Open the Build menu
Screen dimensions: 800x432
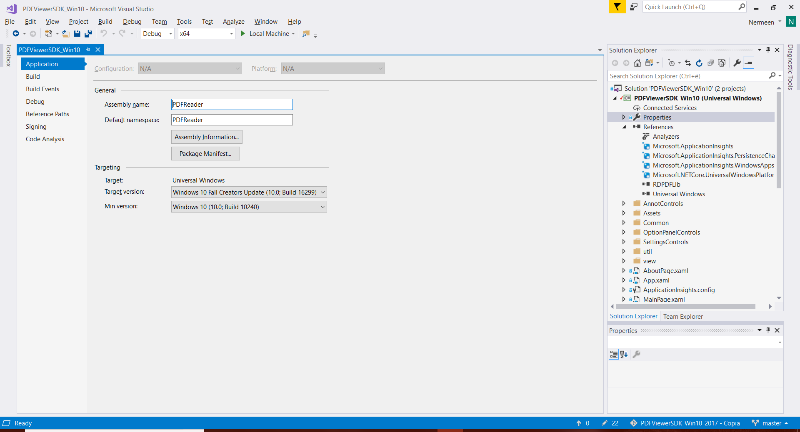point(105,20)
